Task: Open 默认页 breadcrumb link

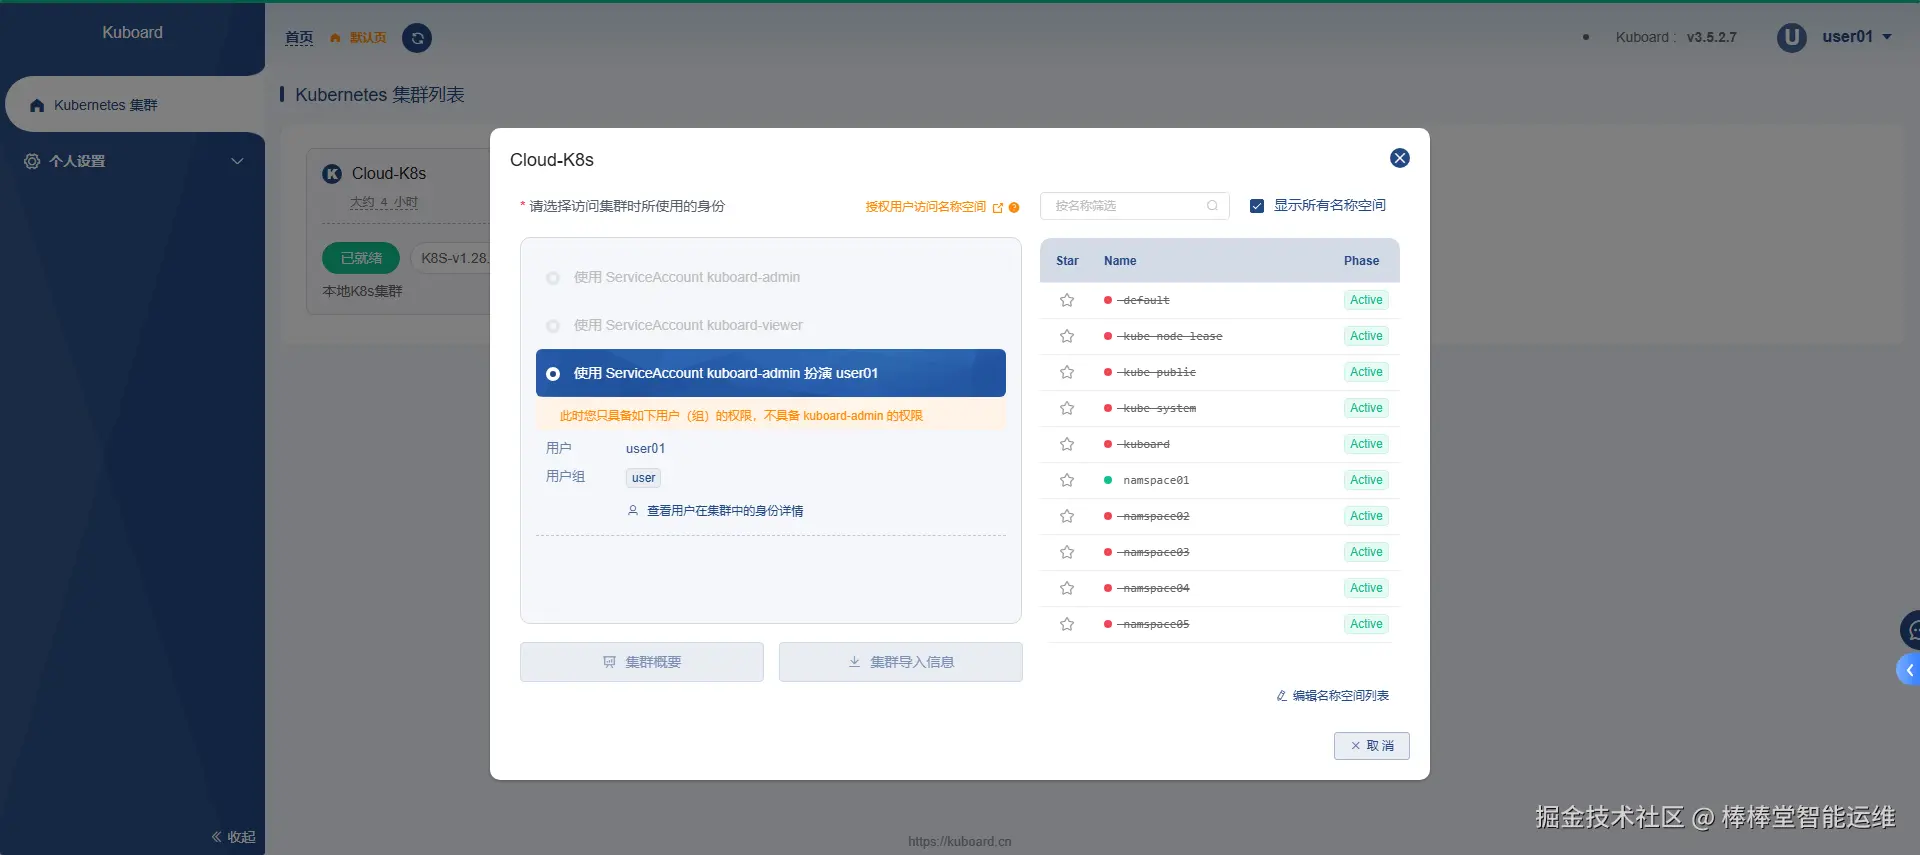Action: (x=359, y=38)
